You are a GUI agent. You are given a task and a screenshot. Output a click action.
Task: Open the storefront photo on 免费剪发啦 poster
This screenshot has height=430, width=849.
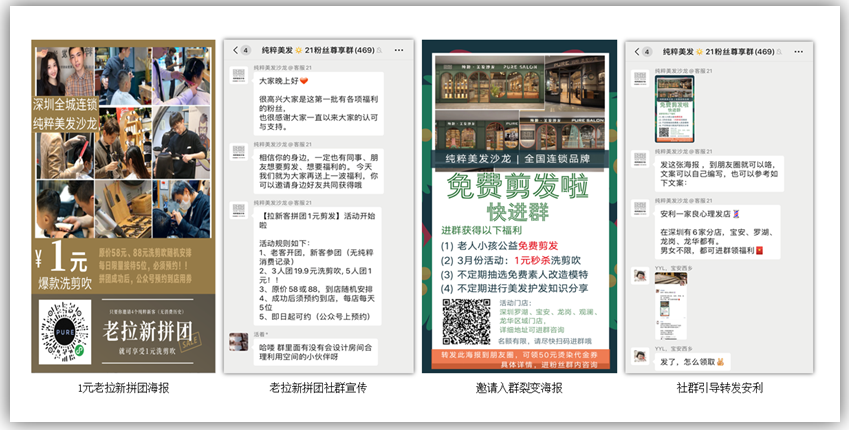click(520, 102)
